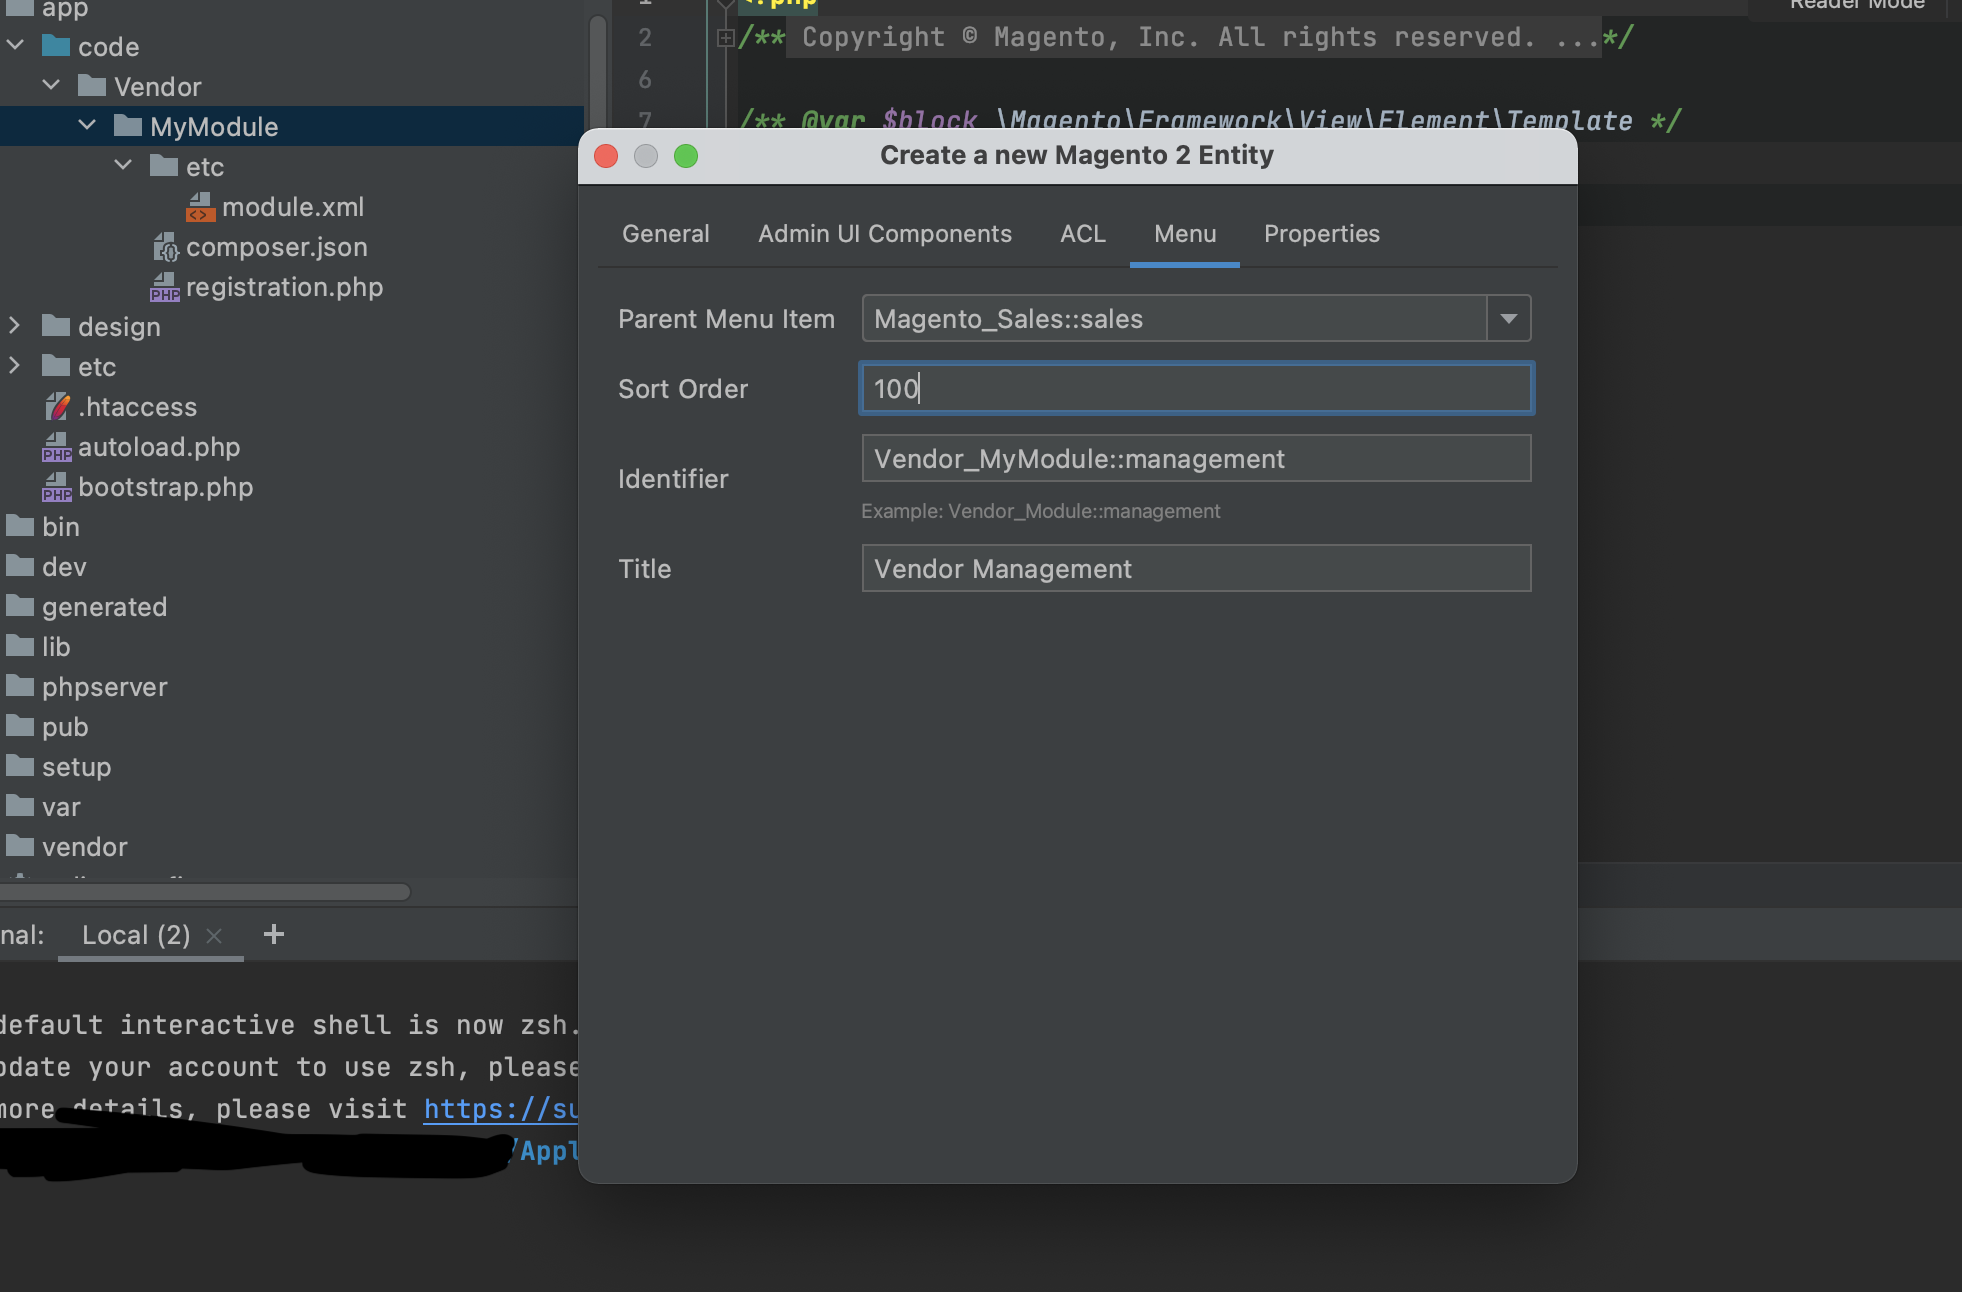The height and width of the screenshot is (1292, 1962).
Task: Expand the design folder
Action: 14,326
